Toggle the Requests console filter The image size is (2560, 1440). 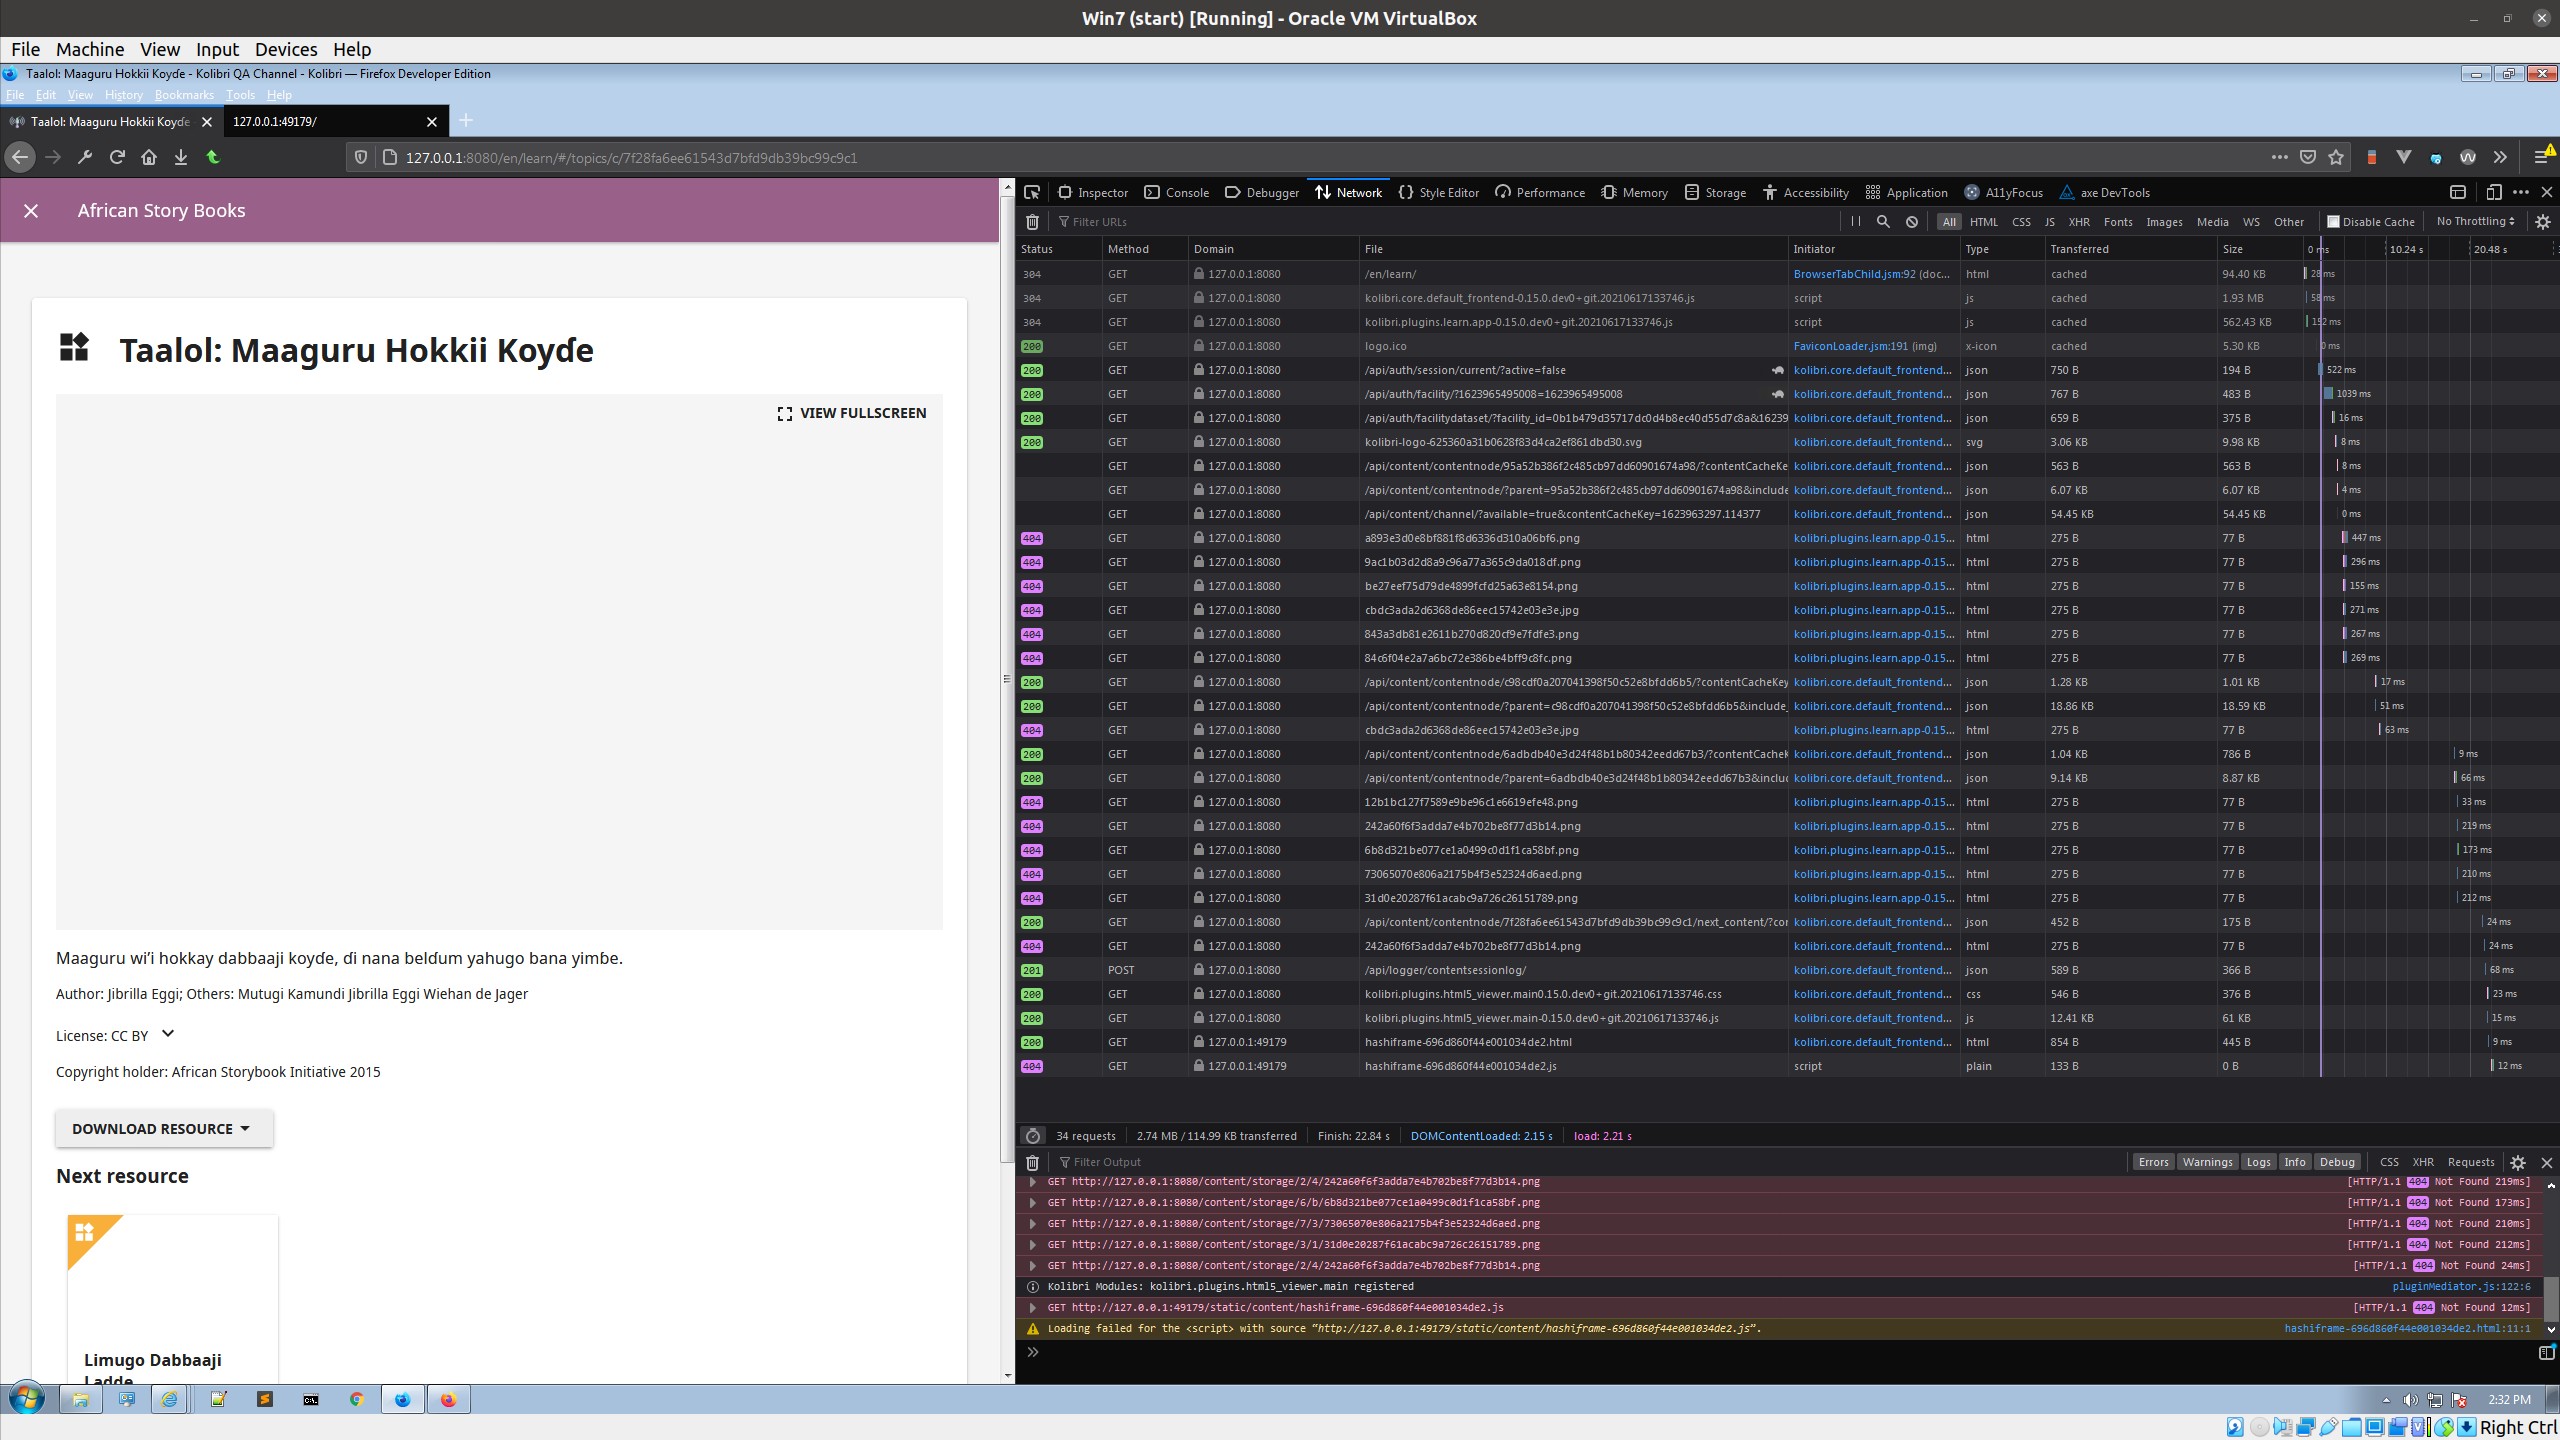coord(2471,1162)
